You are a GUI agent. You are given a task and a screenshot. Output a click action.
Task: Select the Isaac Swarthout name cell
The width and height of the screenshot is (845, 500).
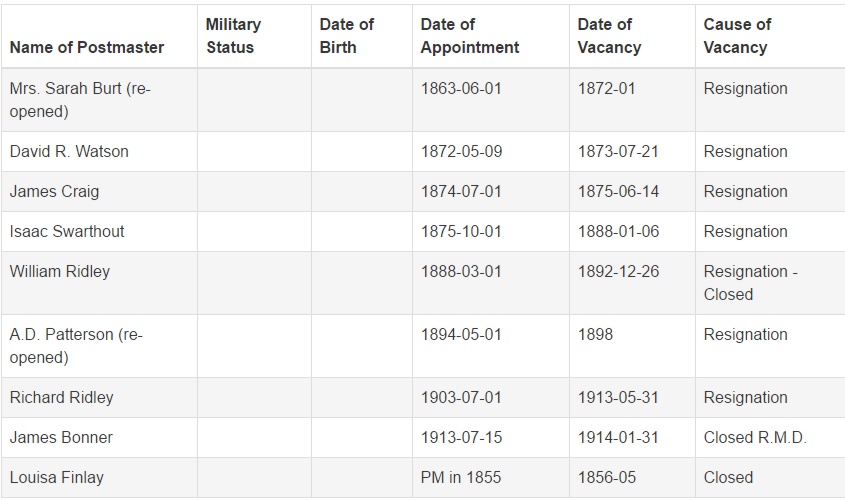click(67, 232)
